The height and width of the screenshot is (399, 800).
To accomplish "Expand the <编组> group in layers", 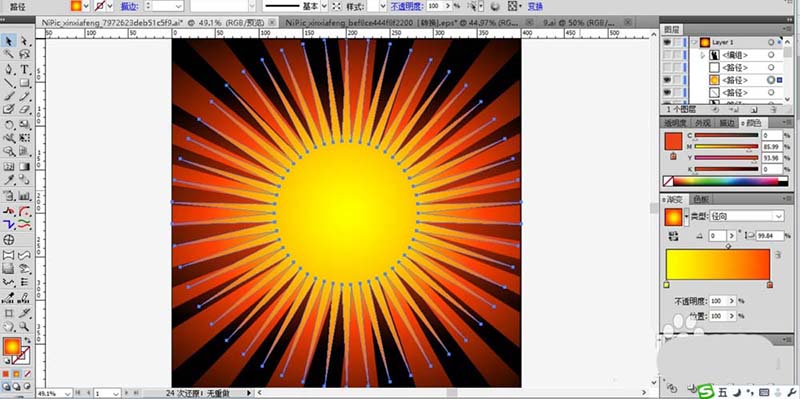I will [x=703, y=55].
